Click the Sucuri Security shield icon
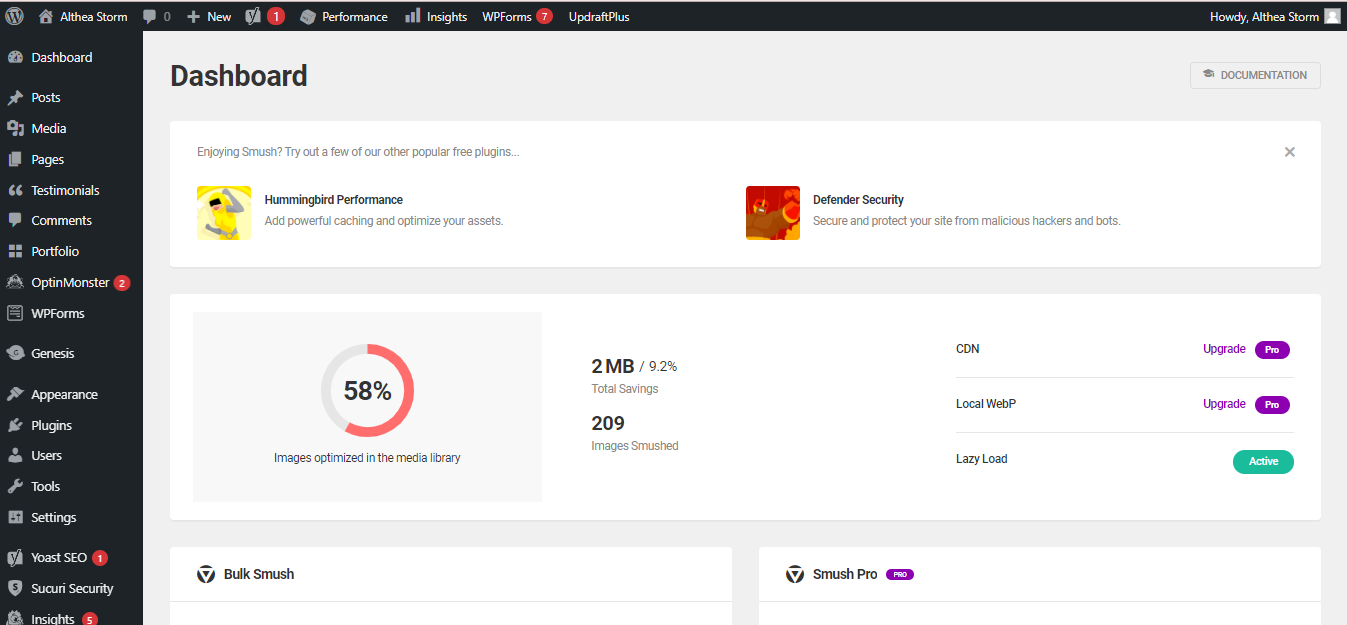 [x=15, y=588]
